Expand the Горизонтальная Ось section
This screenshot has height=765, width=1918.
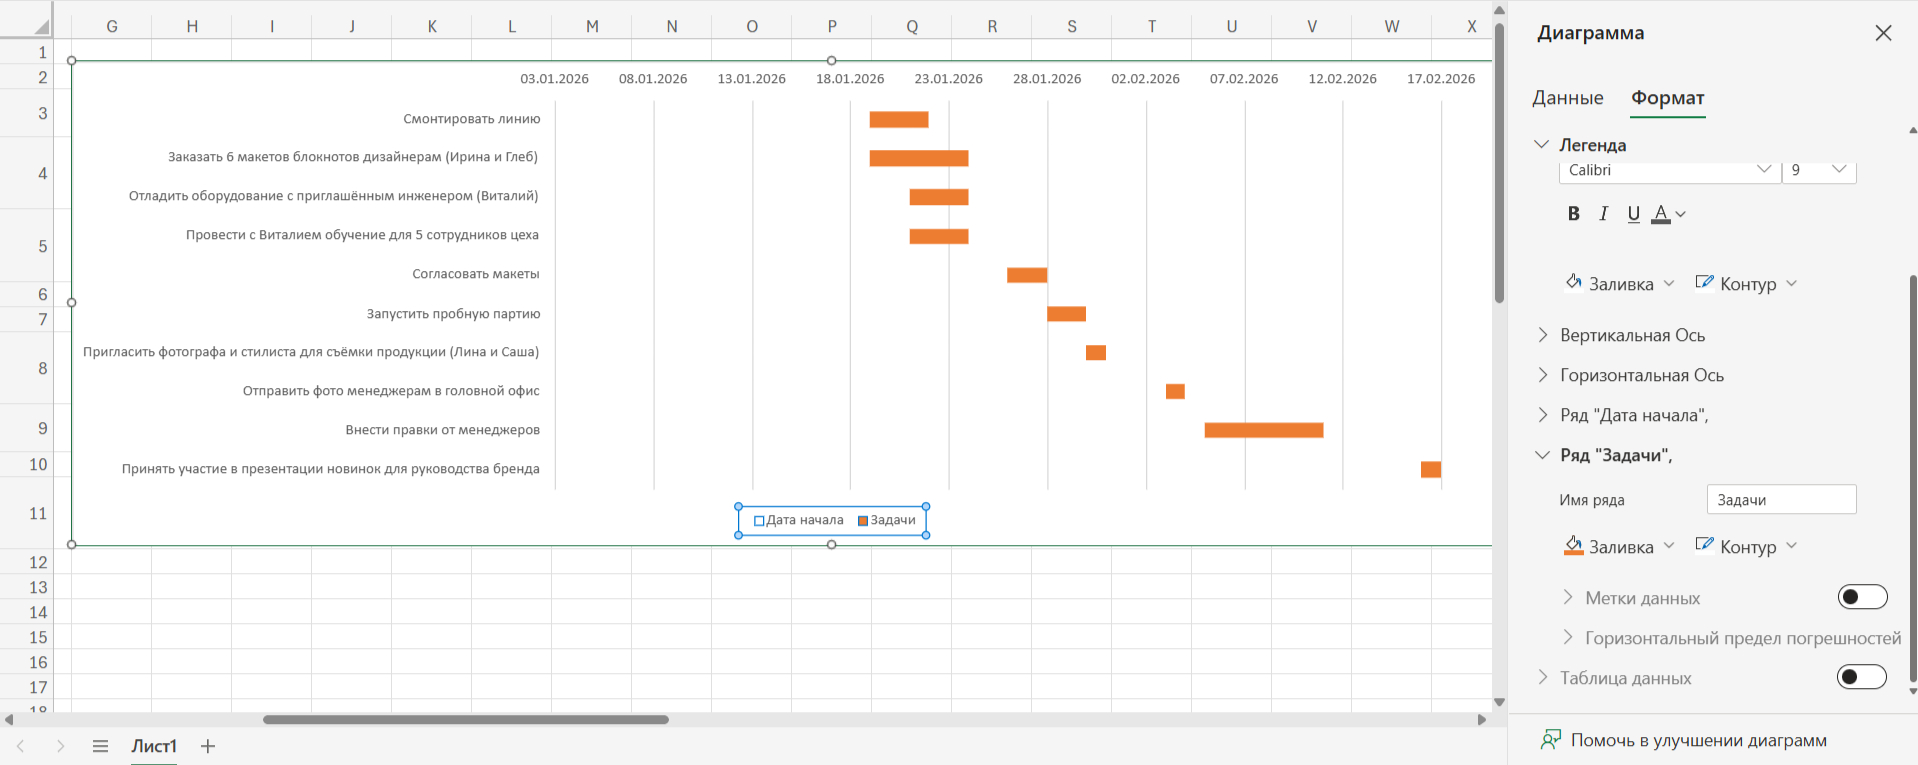tap(1641, 375)
